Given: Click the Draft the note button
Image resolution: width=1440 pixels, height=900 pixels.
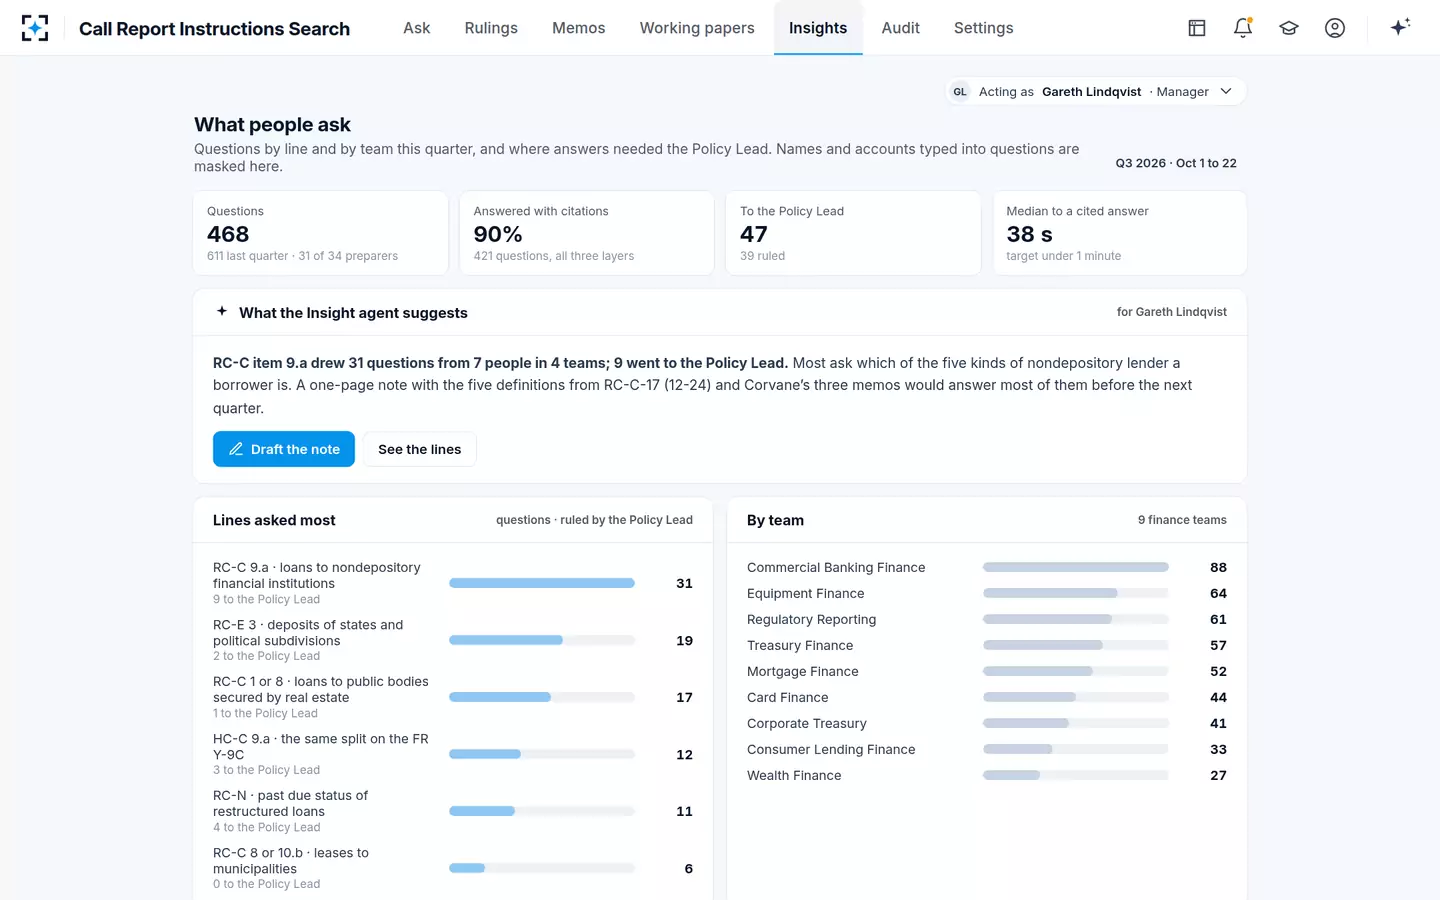Looking at the screenshot, I should coord(284,449).
